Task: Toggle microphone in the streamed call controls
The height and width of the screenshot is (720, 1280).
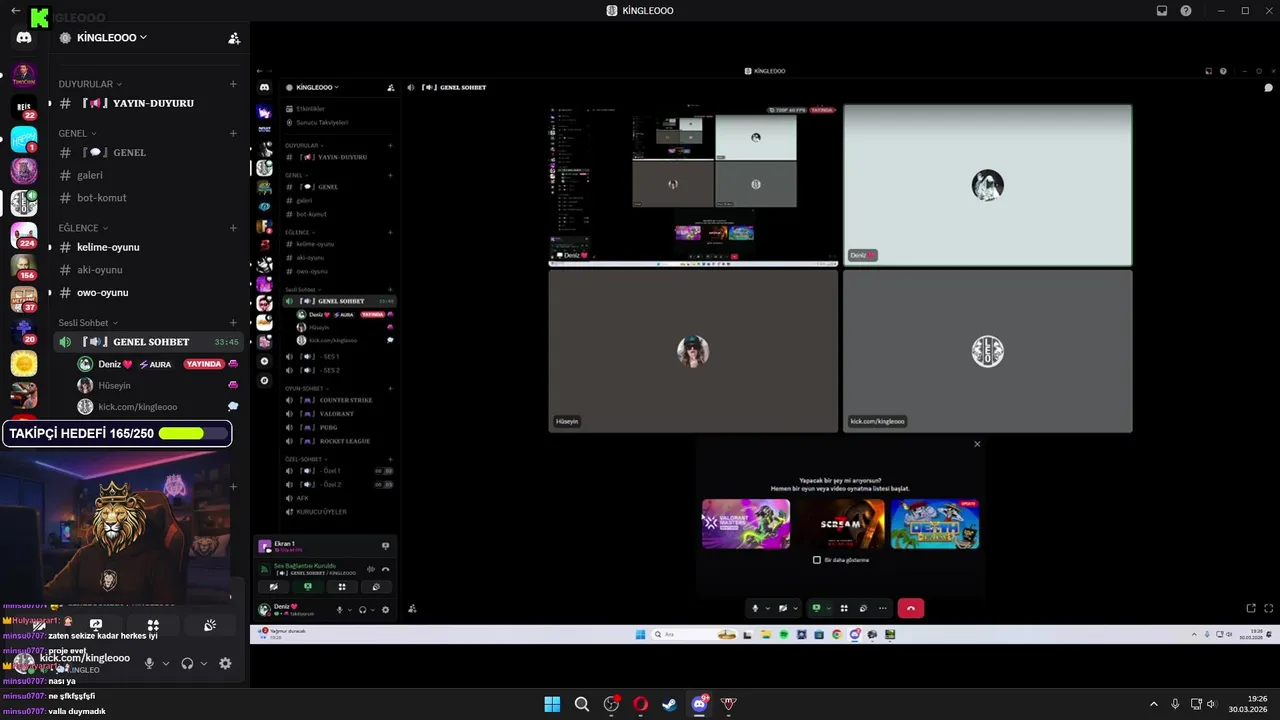Action: [x=756, y=608]
